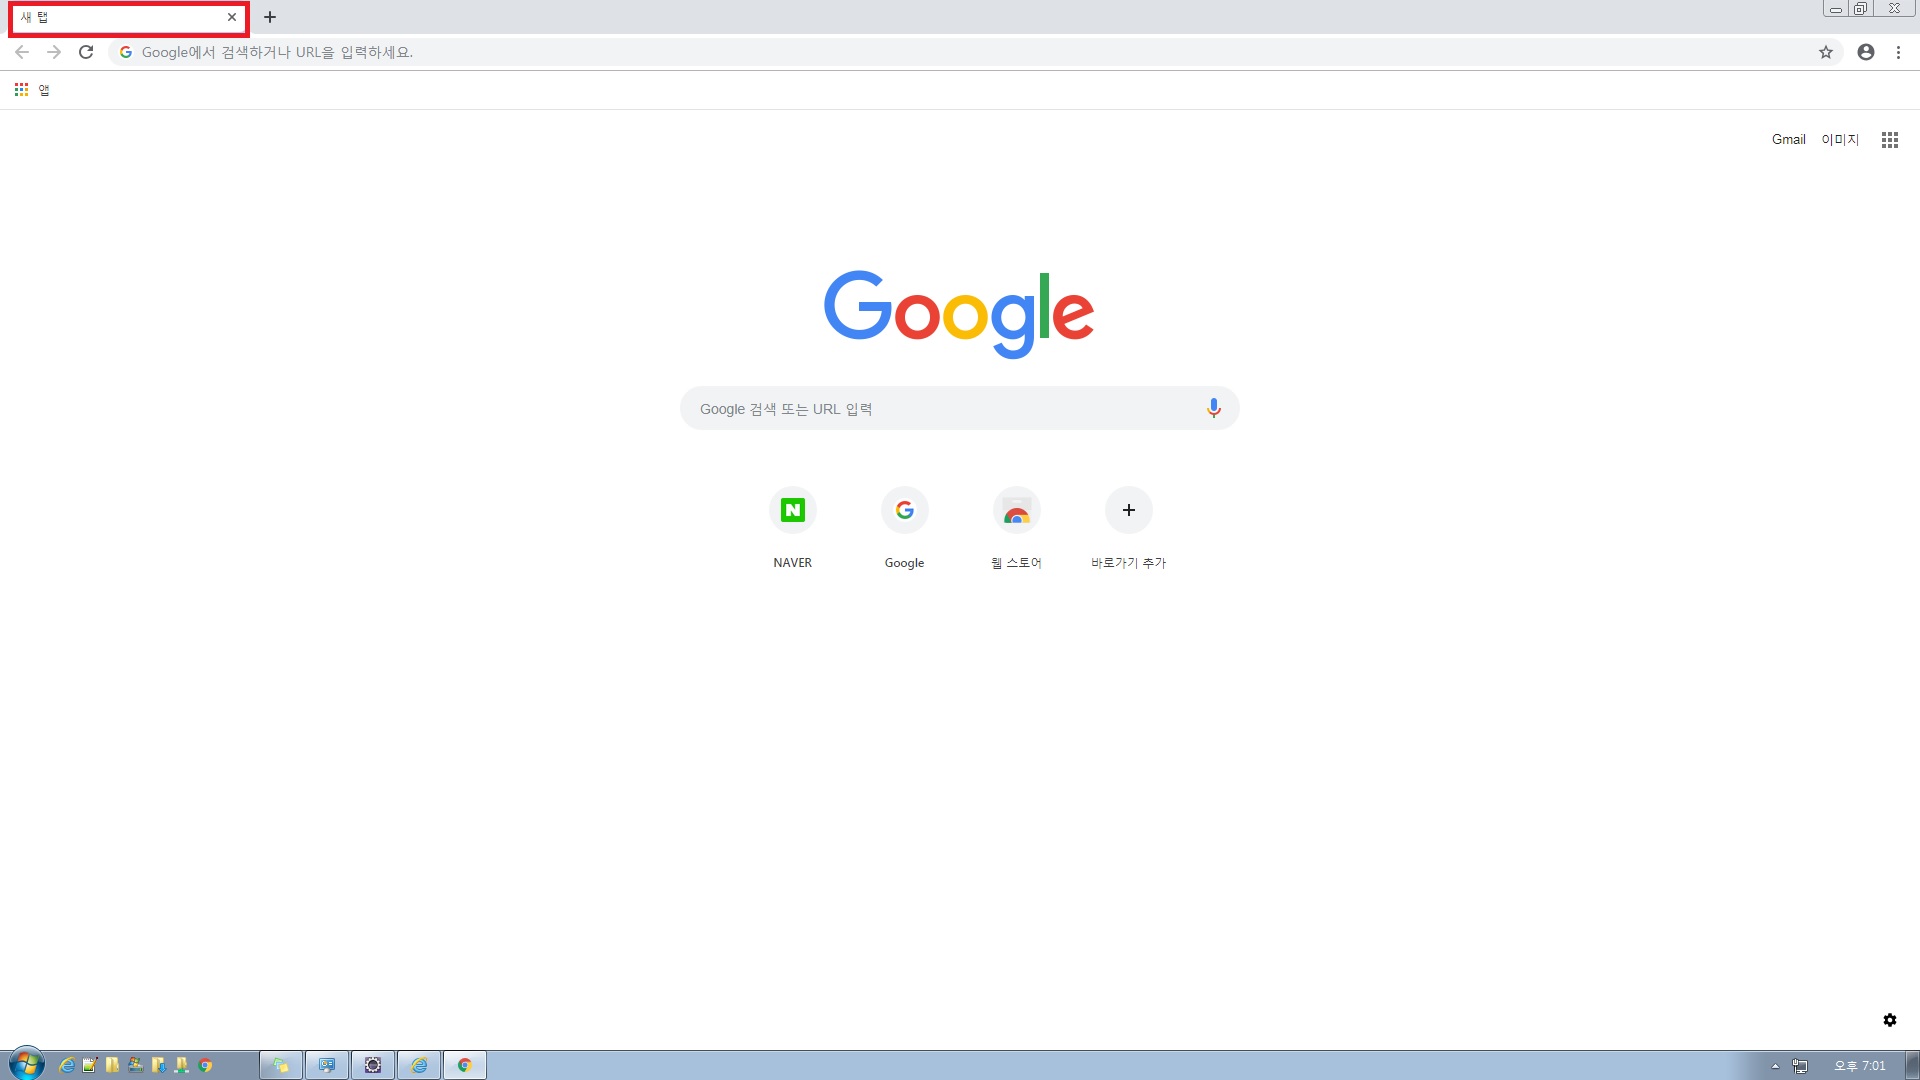Click the forward navigation arrow
This screenshot has height=1080, width=1920.
click(x=54, y=52)
